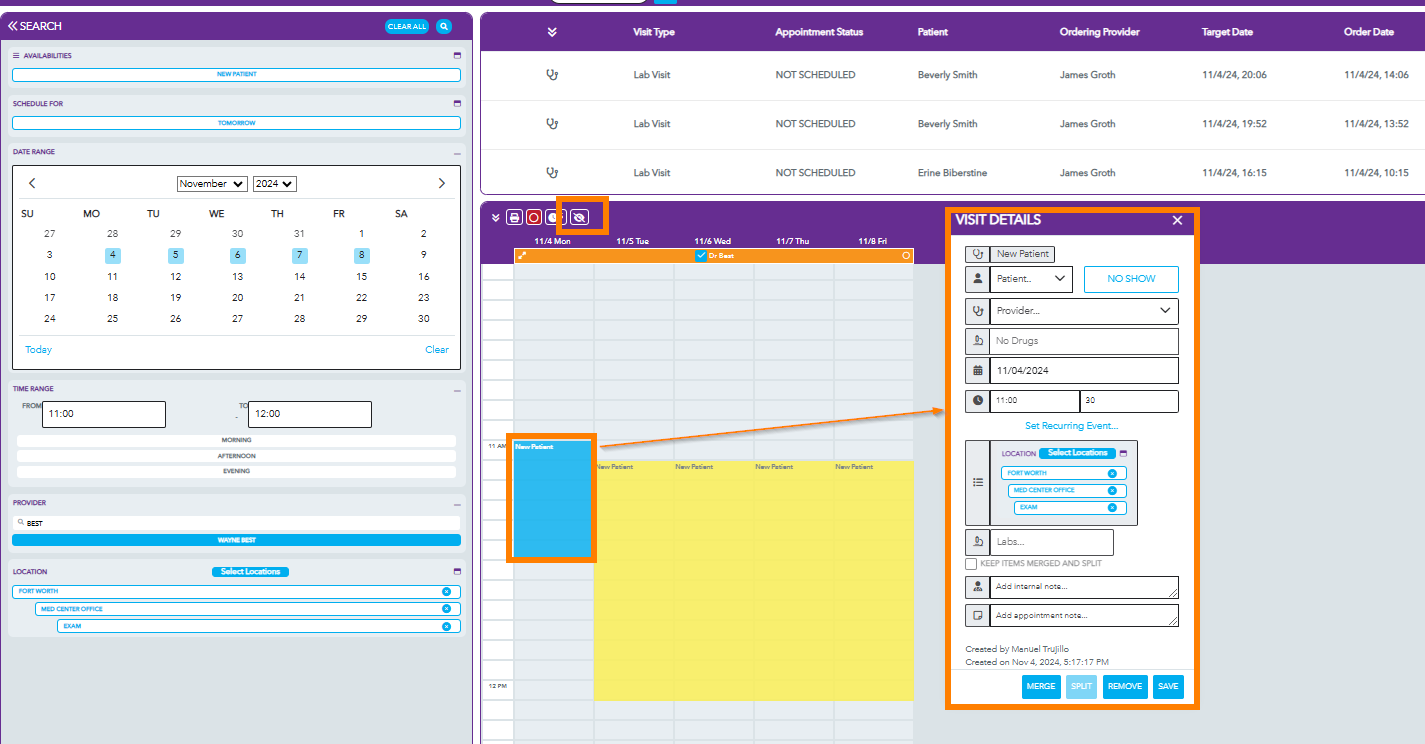The width and height of the screenshot is (1425, 744).
Task: Toggle the Dr Best checkbox
Action: (x=701, y=256)
